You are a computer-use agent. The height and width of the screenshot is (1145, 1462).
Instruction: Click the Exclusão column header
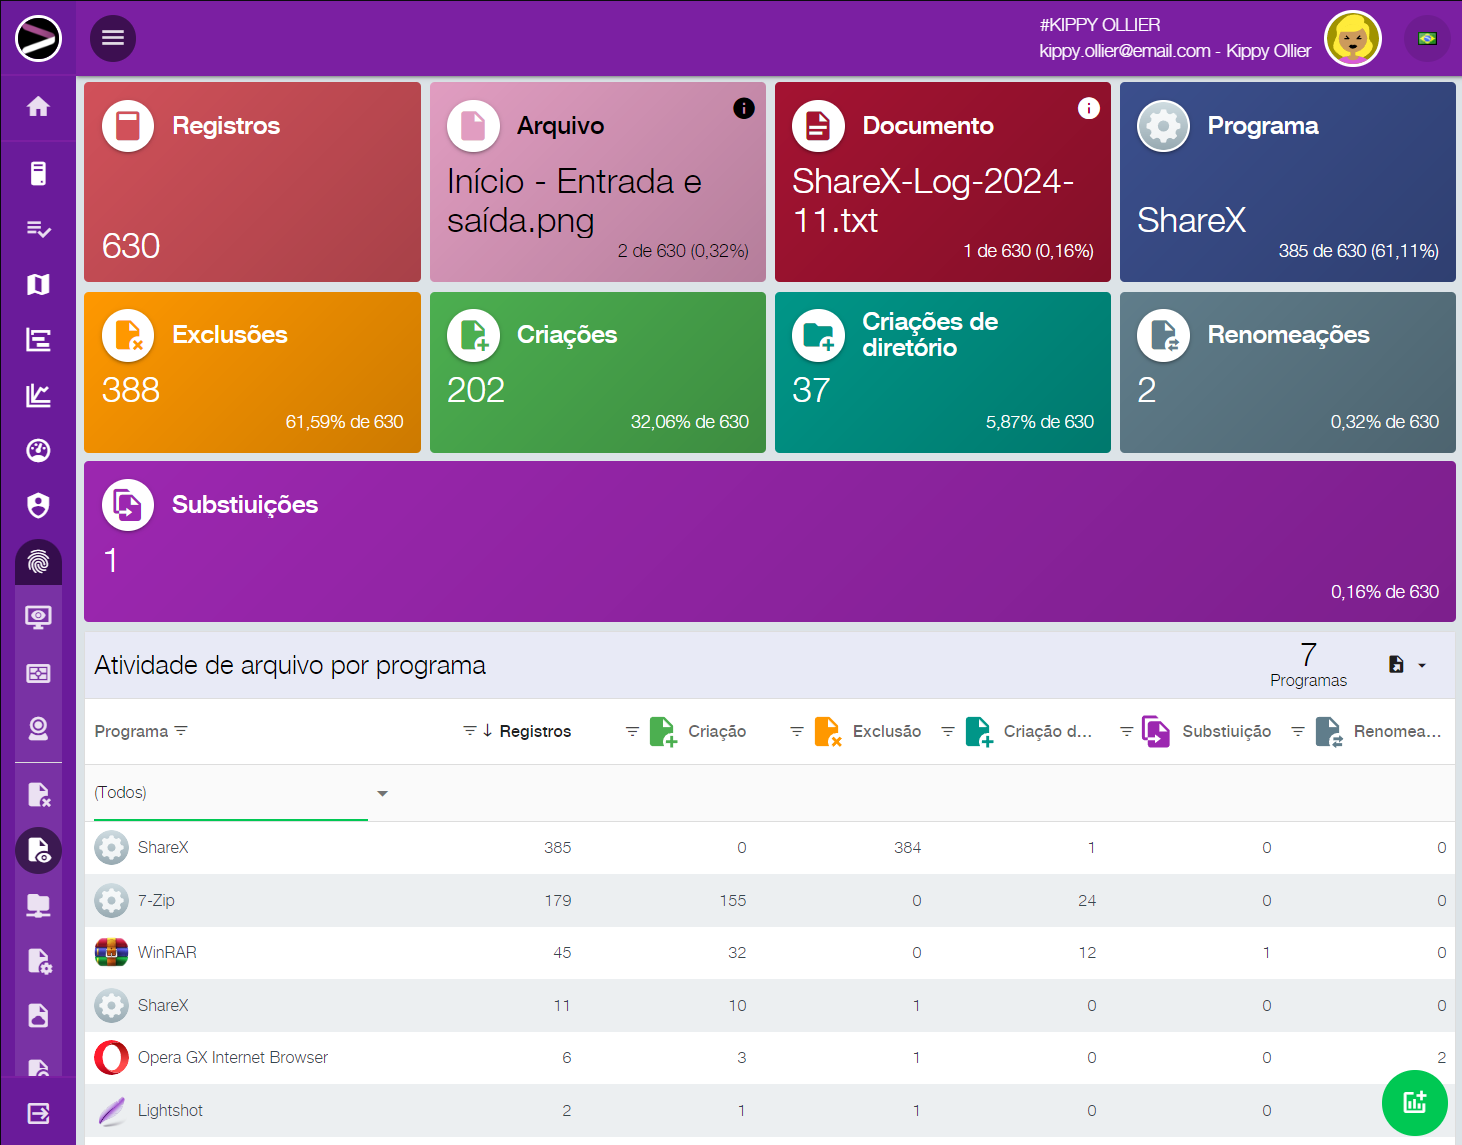(x=886, y=732)
